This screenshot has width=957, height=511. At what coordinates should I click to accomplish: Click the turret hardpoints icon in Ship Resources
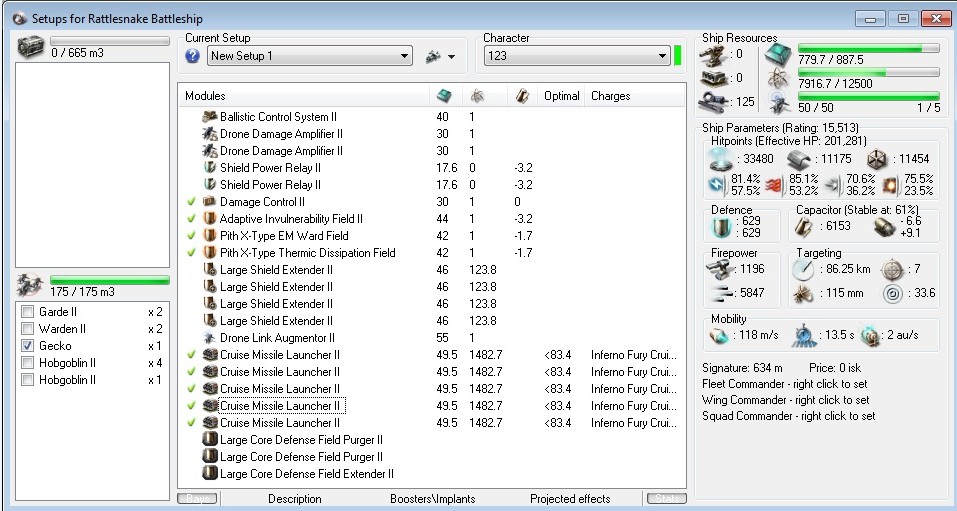pyautogui.click(x=714, y=55)
